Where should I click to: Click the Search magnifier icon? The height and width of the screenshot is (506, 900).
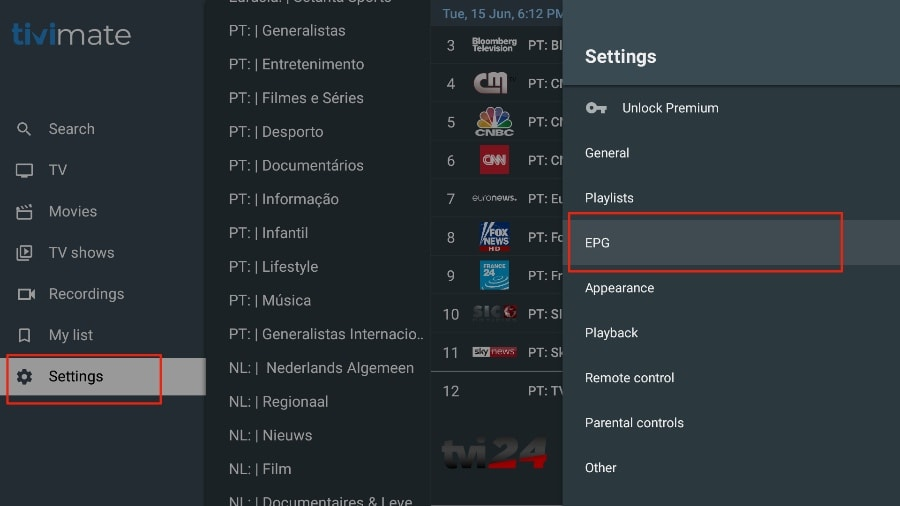tap(25, 129)
